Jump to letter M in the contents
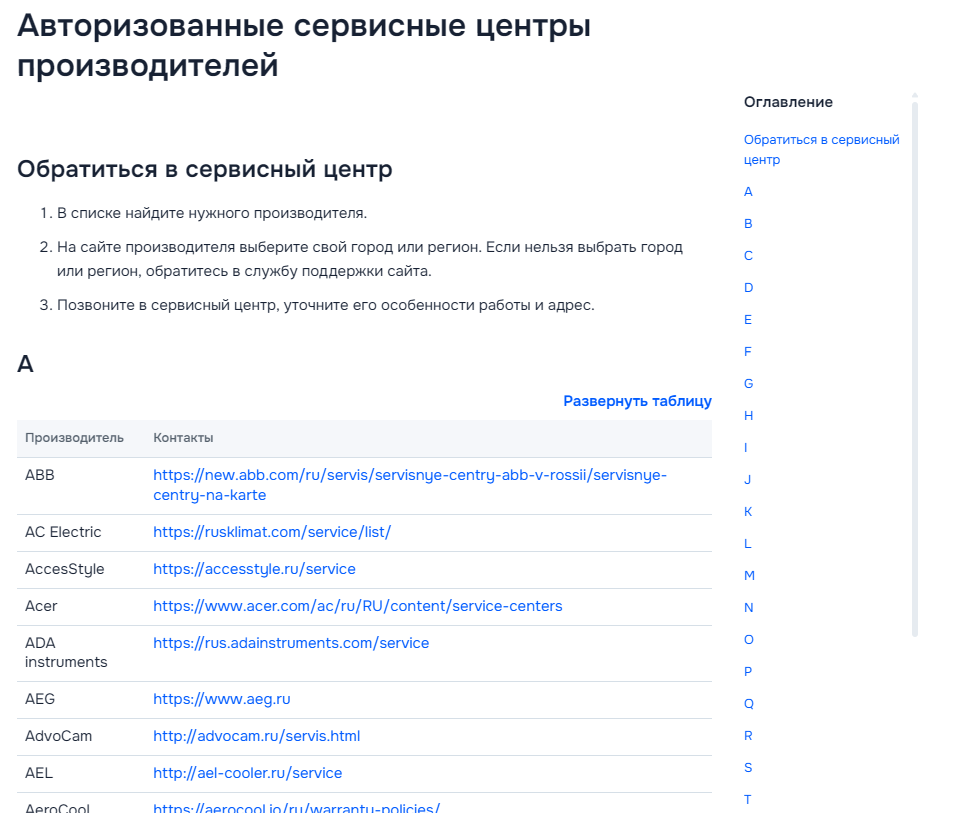The width and height of the screenshot is (962, 813). tap(749, 575)
